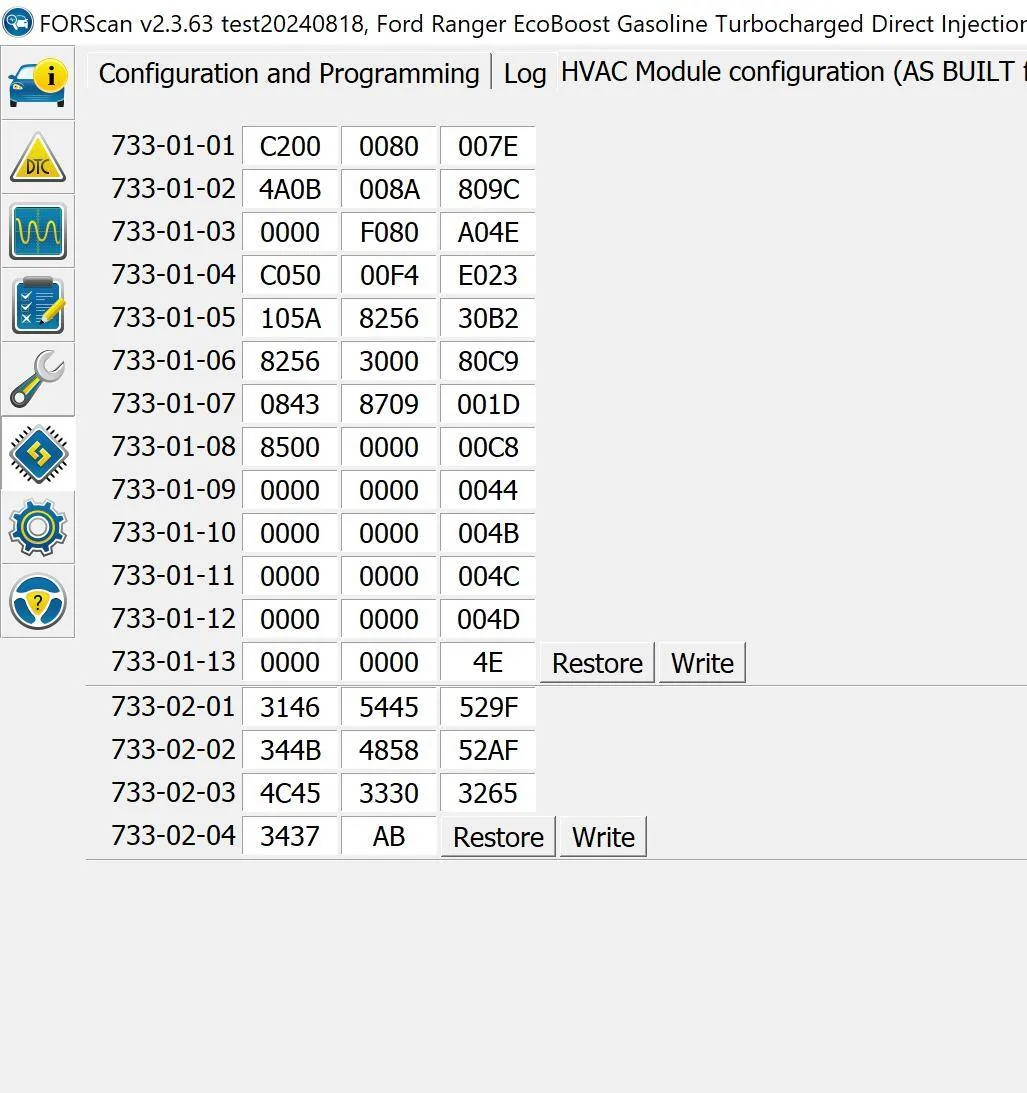Edit field 00F4 in row 733-01-04
Screen dimensions: 1027x1093
point(389,275)
